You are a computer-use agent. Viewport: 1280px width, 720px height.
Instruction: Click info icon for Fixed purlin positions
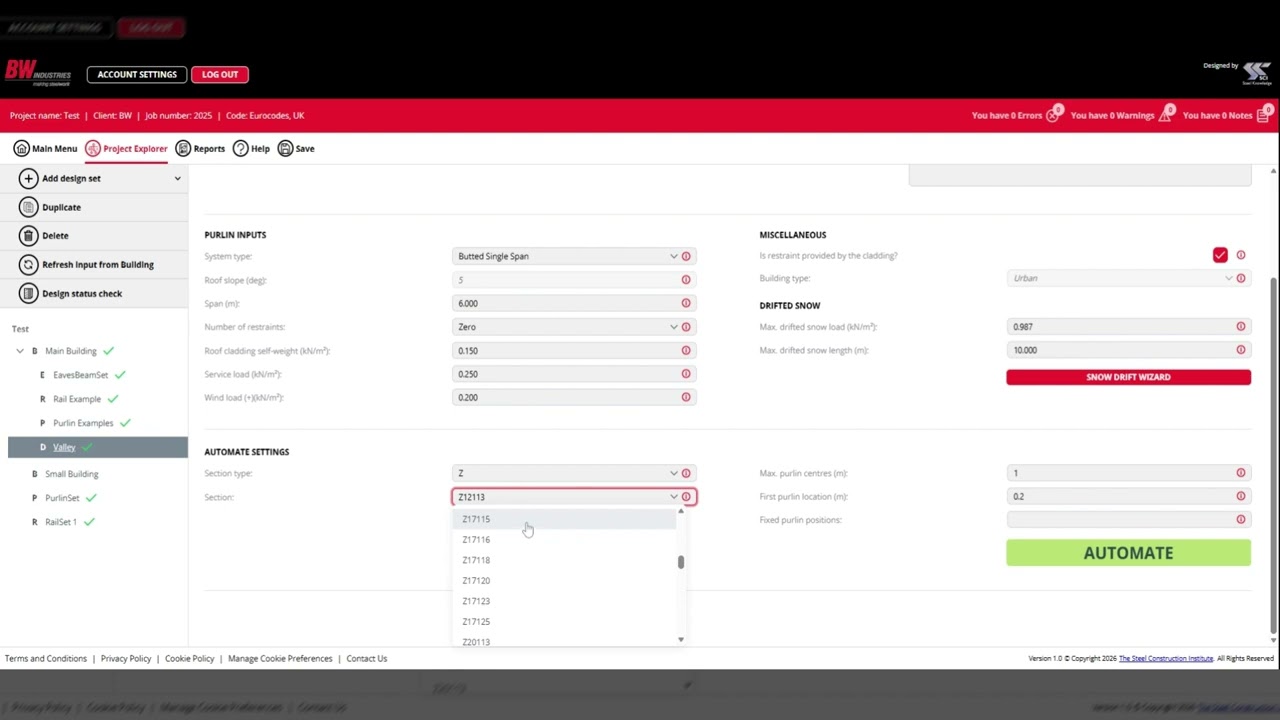[1241, 520]
